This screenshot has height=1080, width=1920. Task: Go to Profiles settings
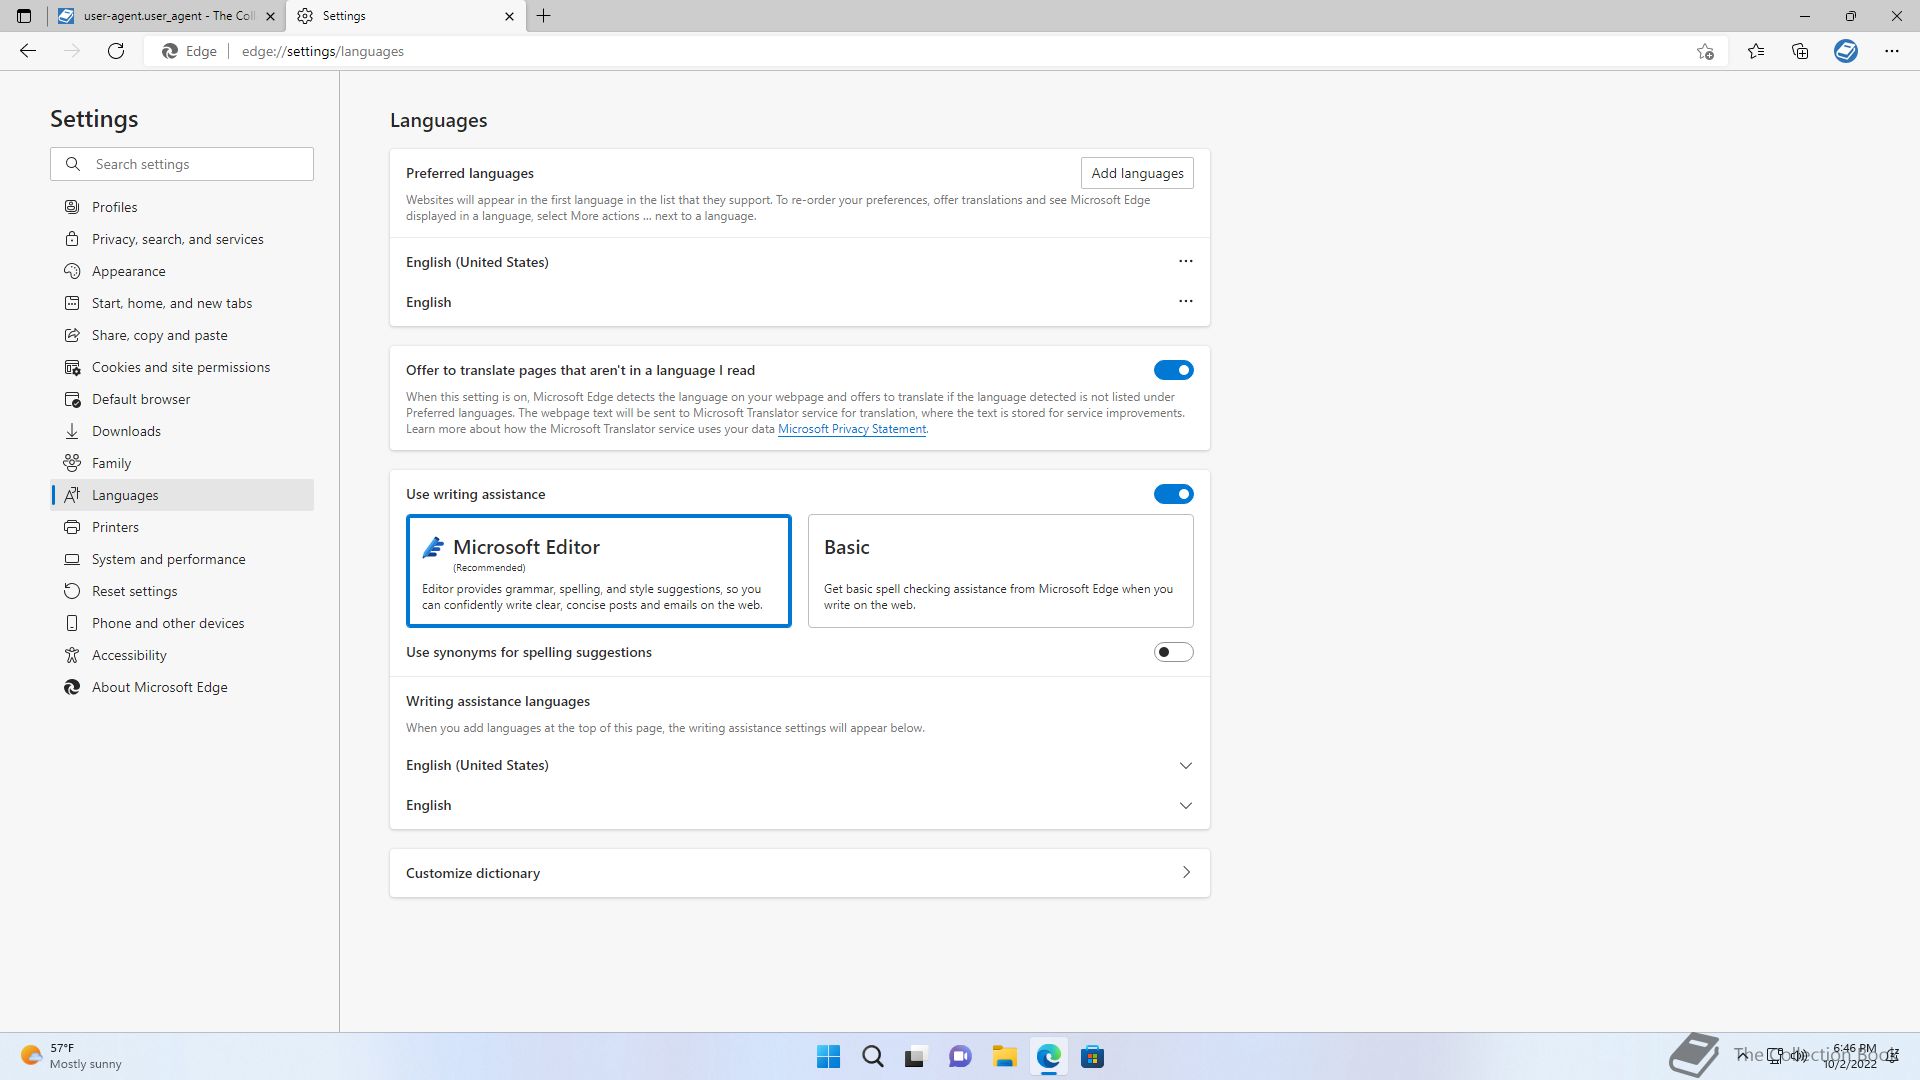[x=182, y=207]
